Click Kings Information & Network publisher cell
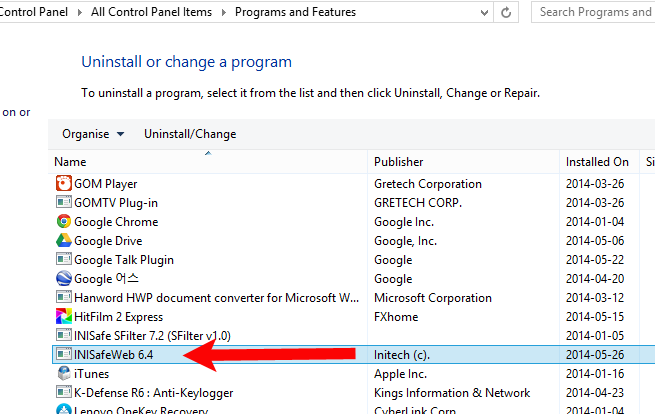This screenshot has width=655, height=414. click(x=452, y=393)
